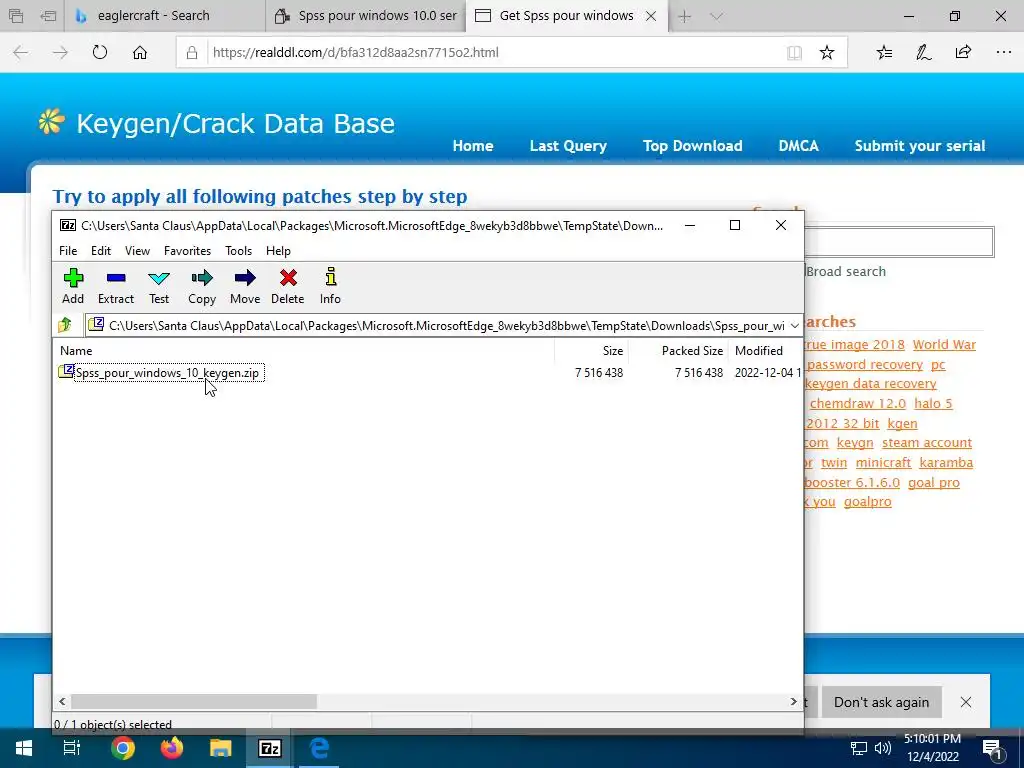
Task: Open the World War search link
Action: coord(944,345)
